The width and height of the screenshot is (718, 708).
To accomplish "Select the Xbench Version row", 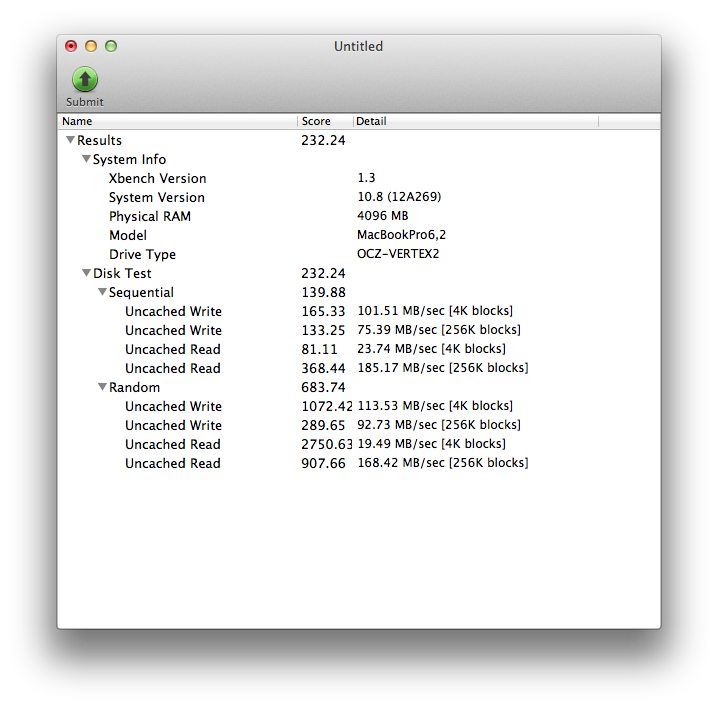I will click(x=359, y=178).
